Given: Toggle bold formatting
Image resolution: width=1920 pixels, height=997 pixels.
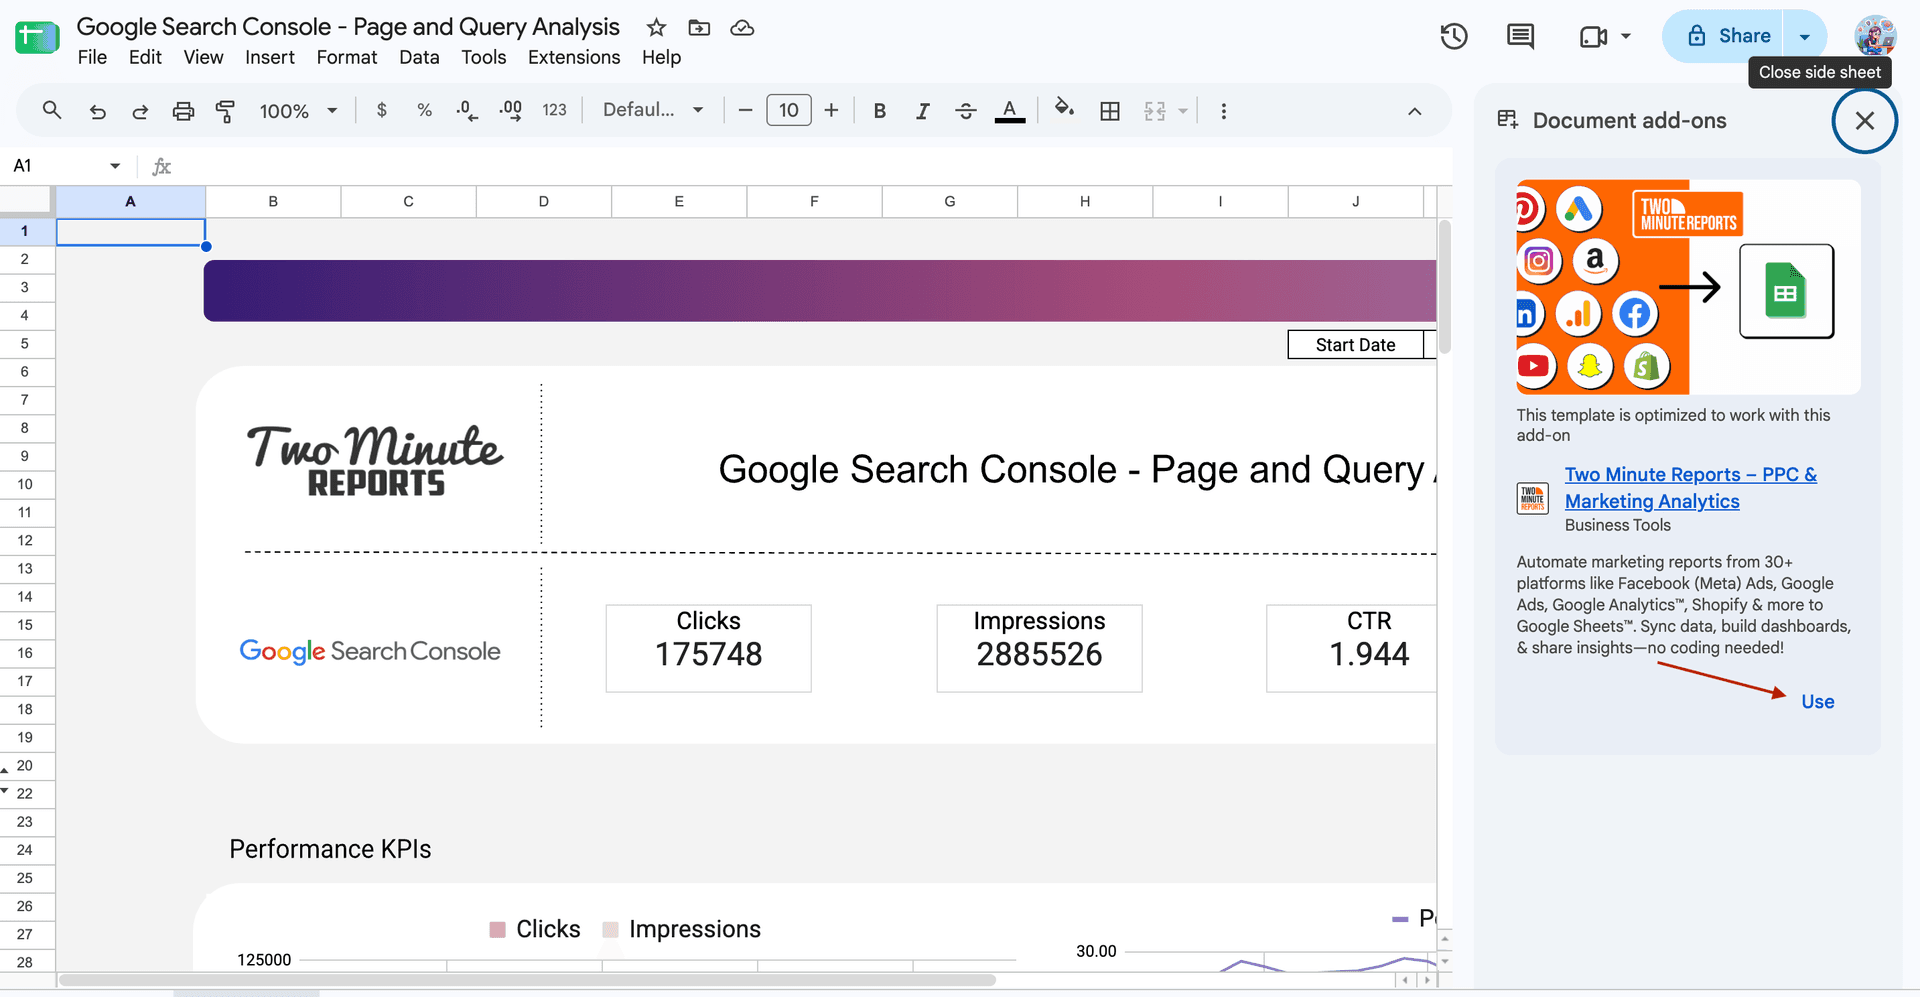Looking at the screenshot, I should (x=880, y=111).
